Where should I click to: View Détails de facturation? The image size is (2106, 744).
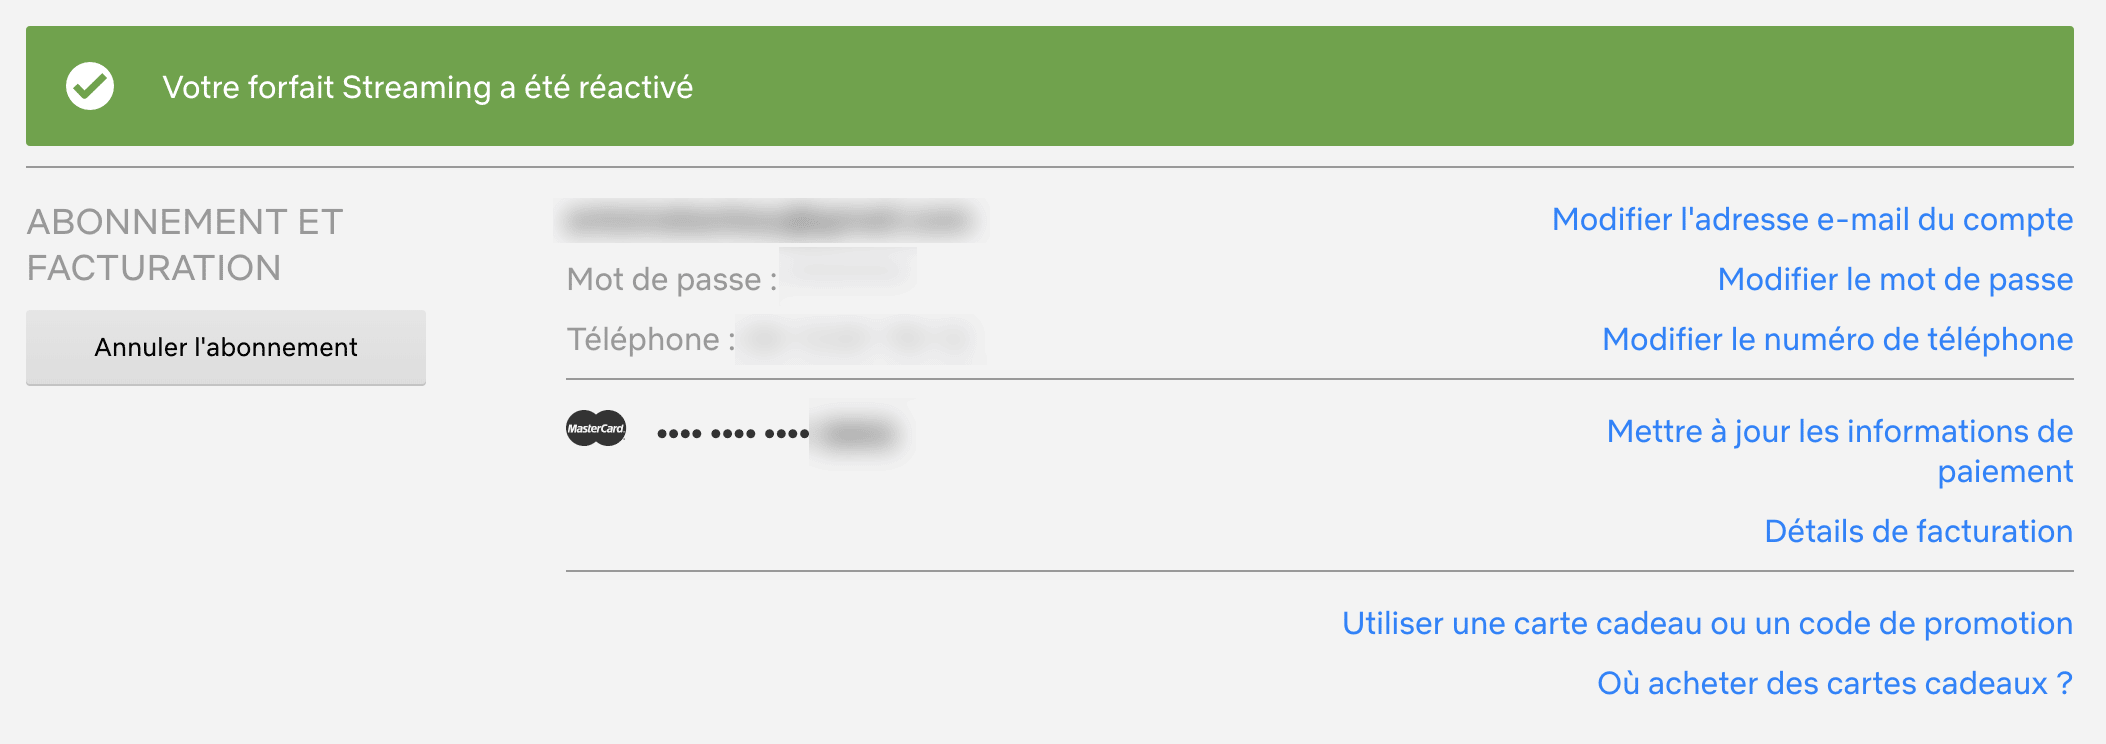tap(1918, 531)
